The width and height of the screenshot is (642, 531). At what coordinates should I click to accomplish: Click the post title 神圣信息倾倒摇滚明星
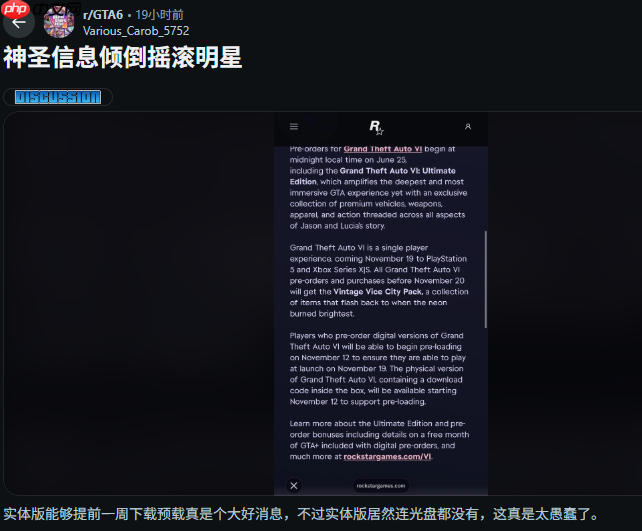pyautogui.click(x=123, y=57)
